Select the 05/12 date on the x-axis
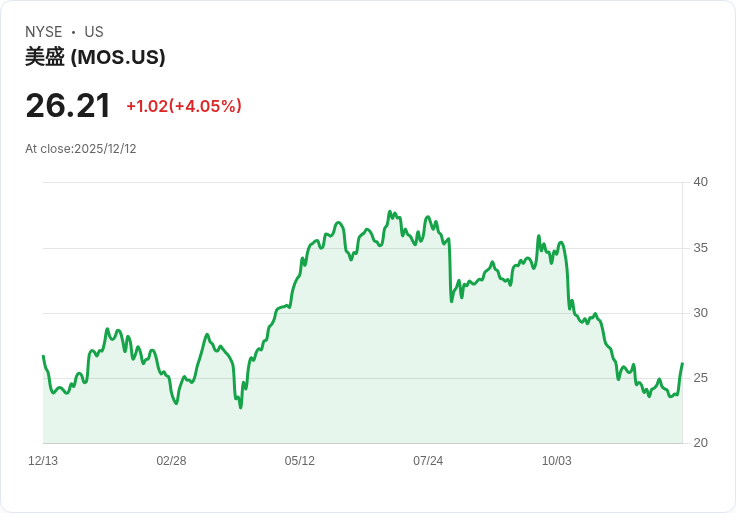 [300, 461]
